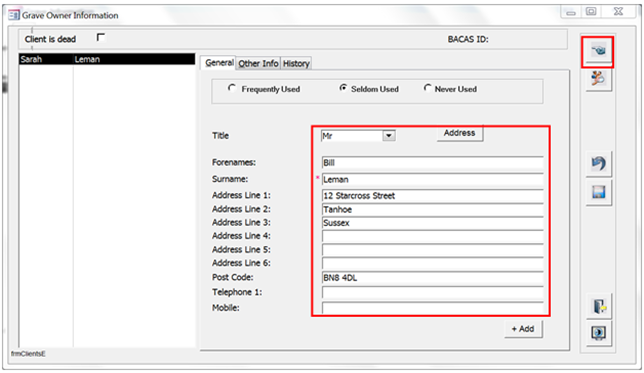Select Frequently Used radio button
Image resolution: width=644 pixels, height=373 pixels.
tap(232, 88)
